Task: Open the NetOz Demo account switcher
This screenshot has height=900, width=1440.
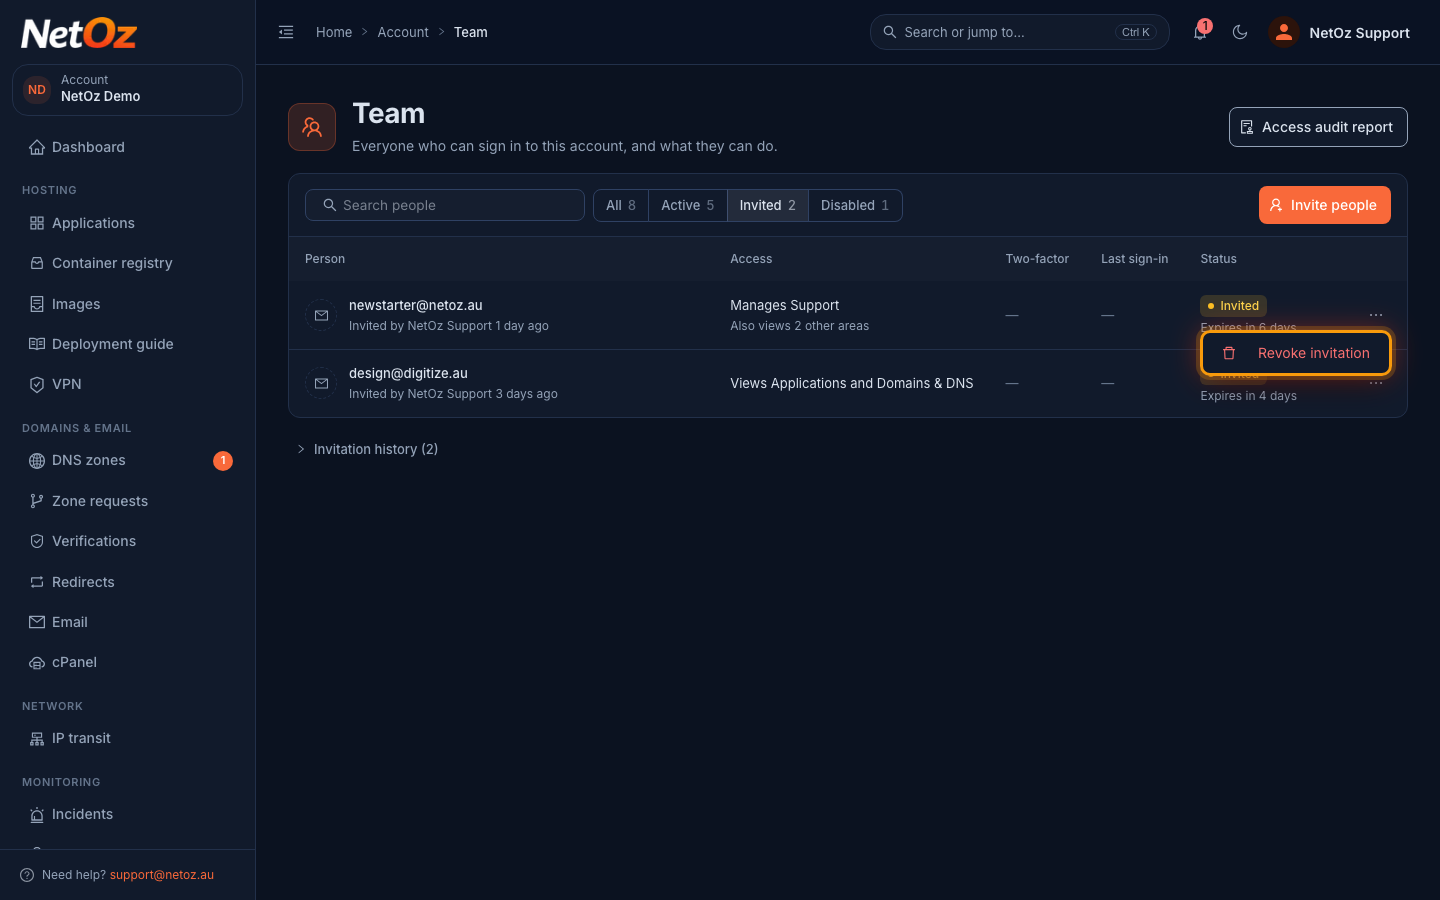Action: [x=127, y=90]
